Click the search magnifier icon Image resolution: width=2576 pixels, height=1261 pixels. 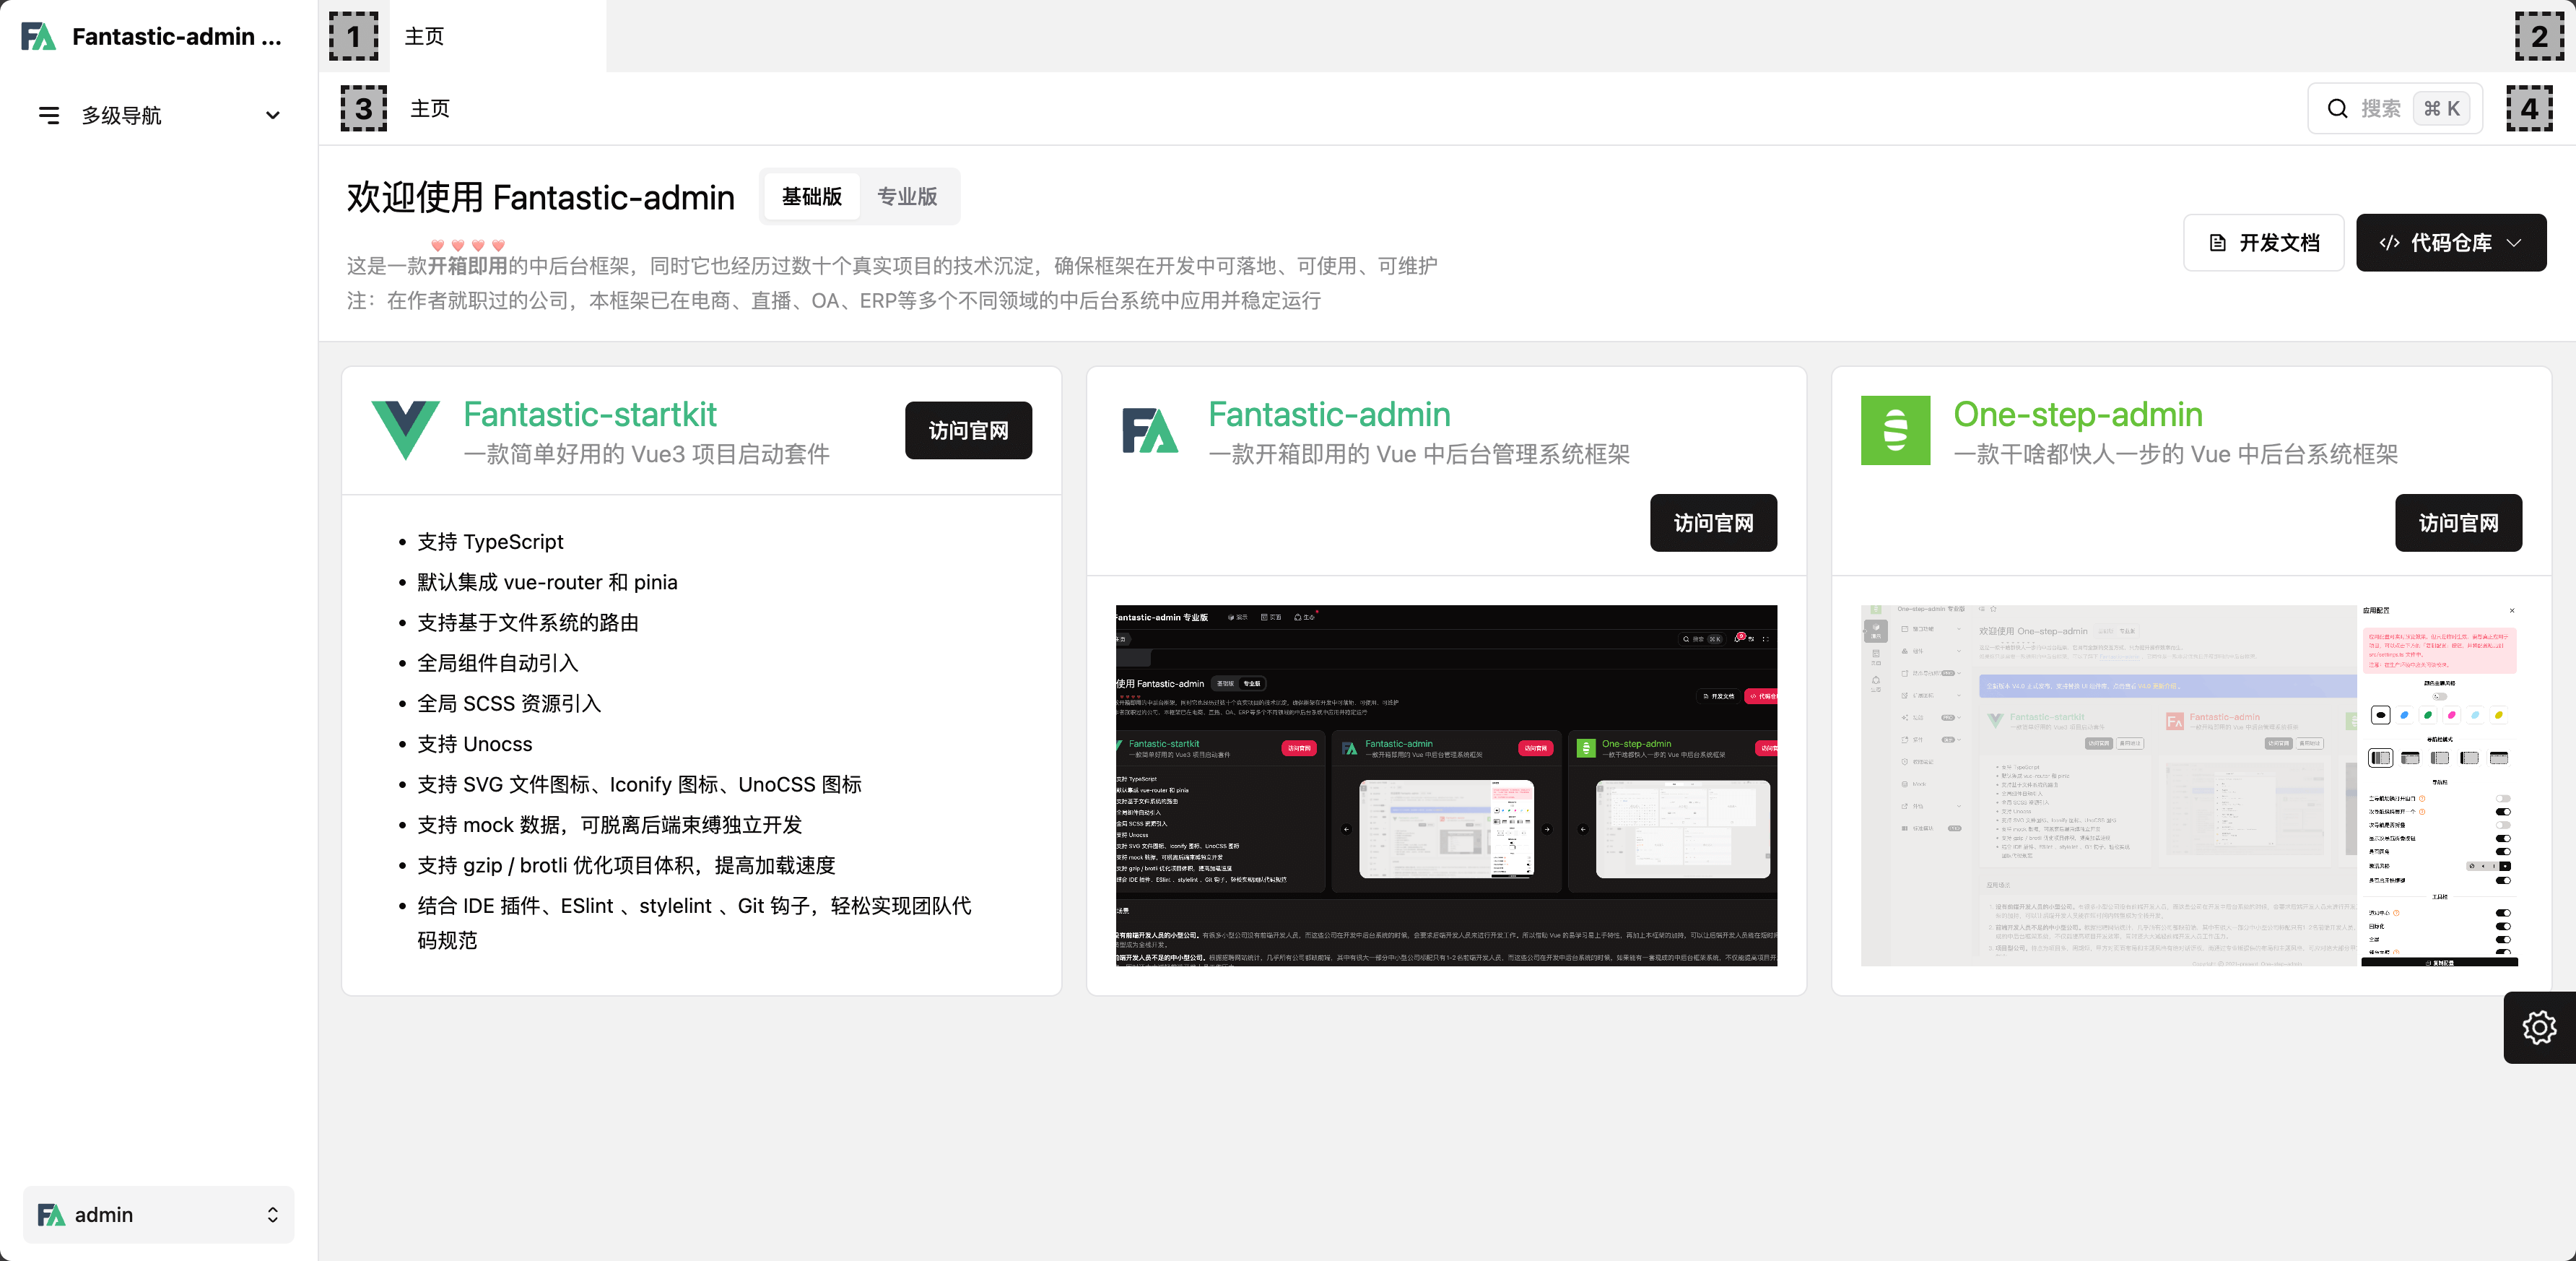(x=2337, y=109)
